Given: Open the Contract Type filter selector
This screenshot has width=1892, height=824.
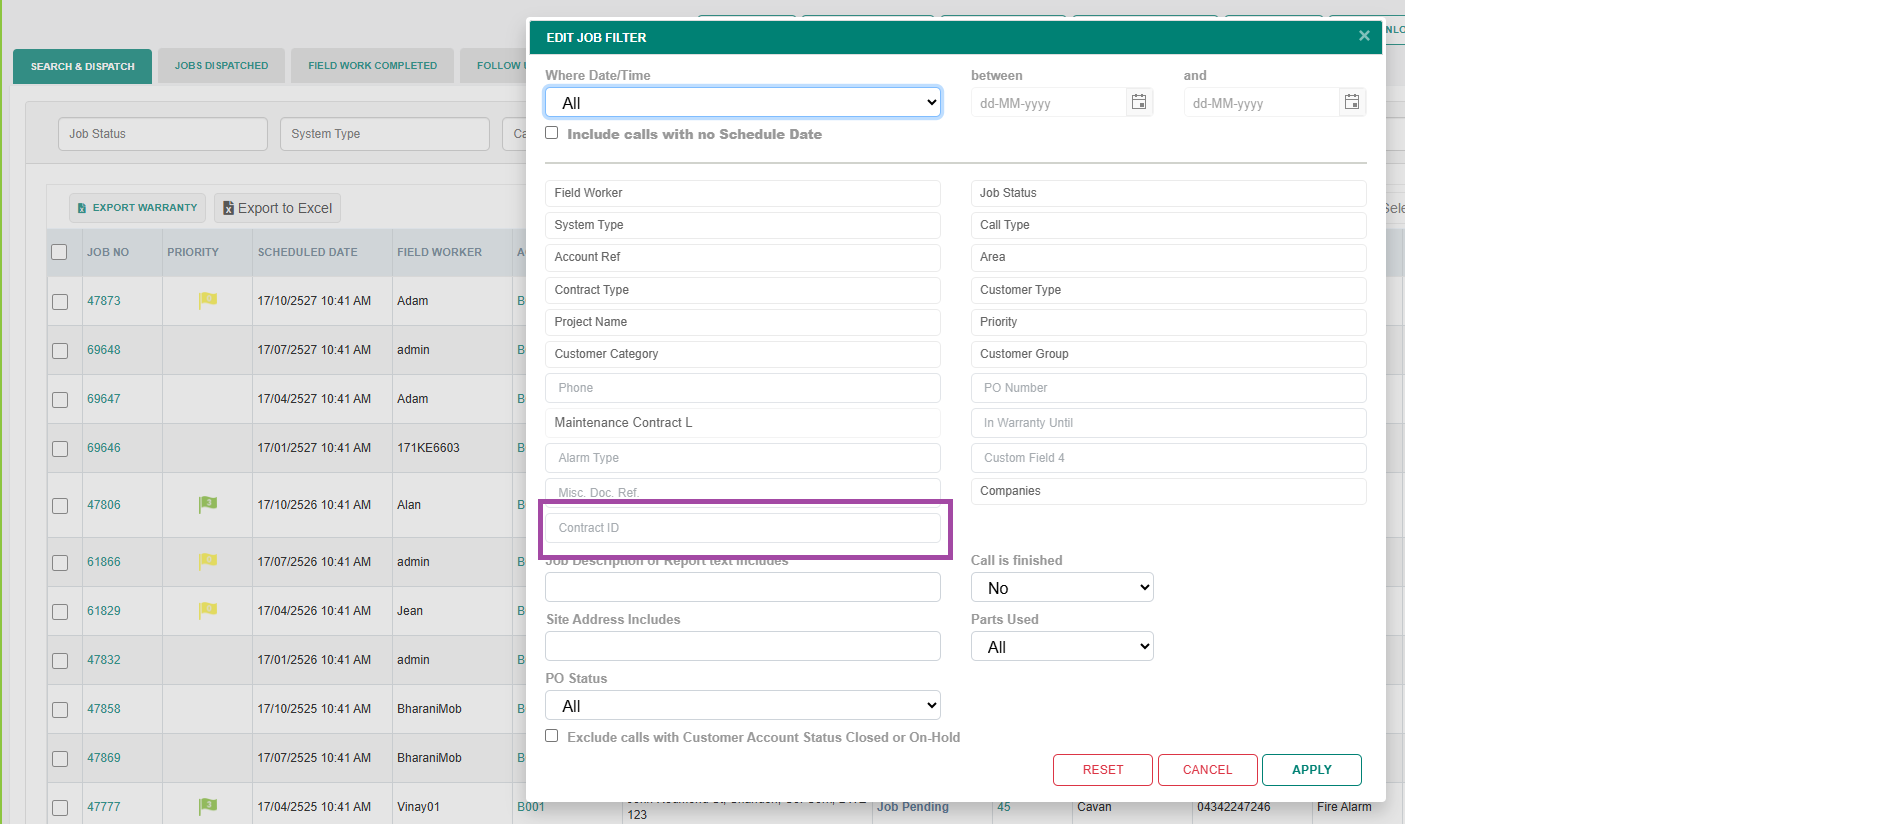Looking at the screenshot, I should [x=743, y=290].
